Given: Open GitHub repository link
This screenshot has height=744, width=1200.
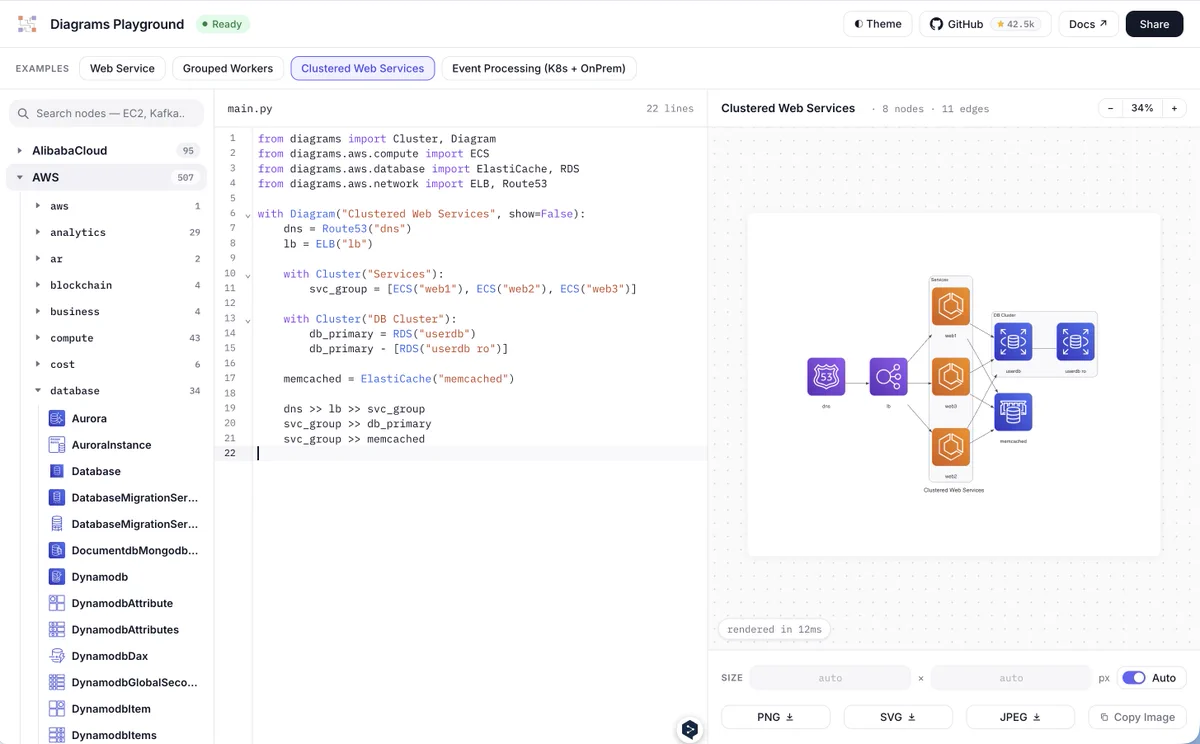Looking at the screenshot, I should click(x=985, y=24).
